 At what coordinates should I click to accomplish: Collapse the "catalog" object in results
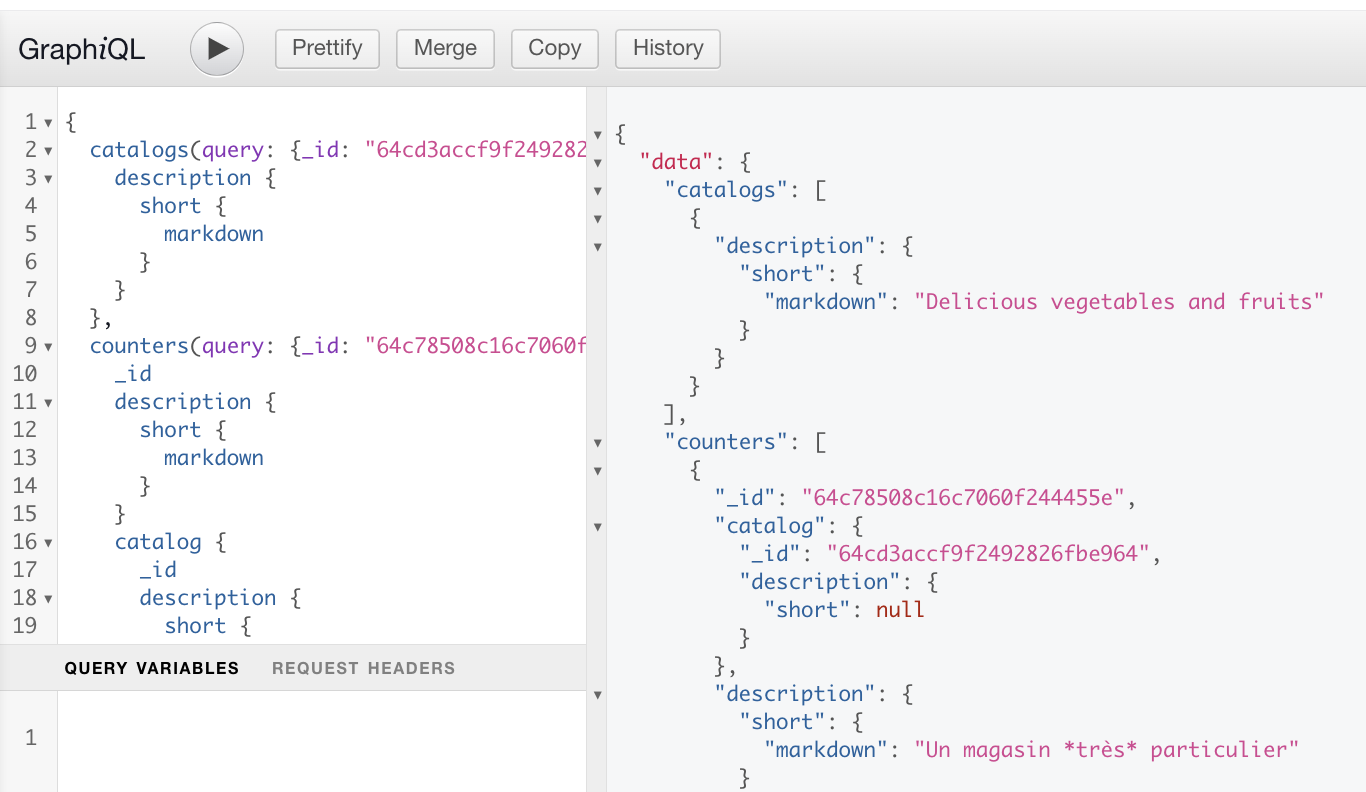(x=598, y=527)
